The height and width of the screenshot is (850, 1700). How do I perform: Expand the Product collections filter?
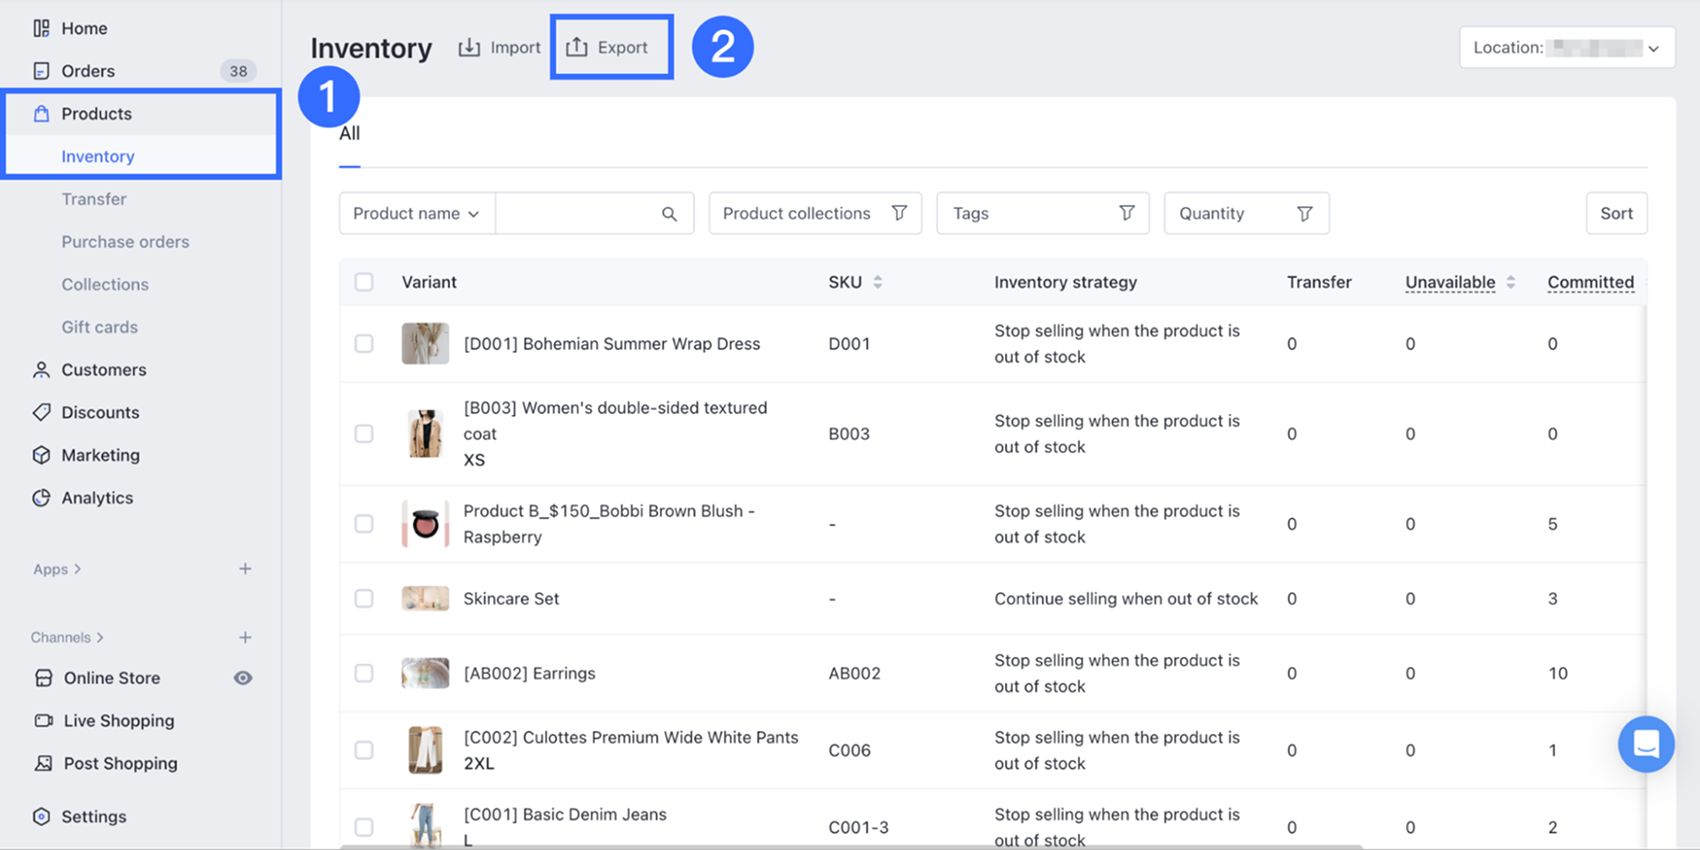pyautogui.click(x=814, y=214)
